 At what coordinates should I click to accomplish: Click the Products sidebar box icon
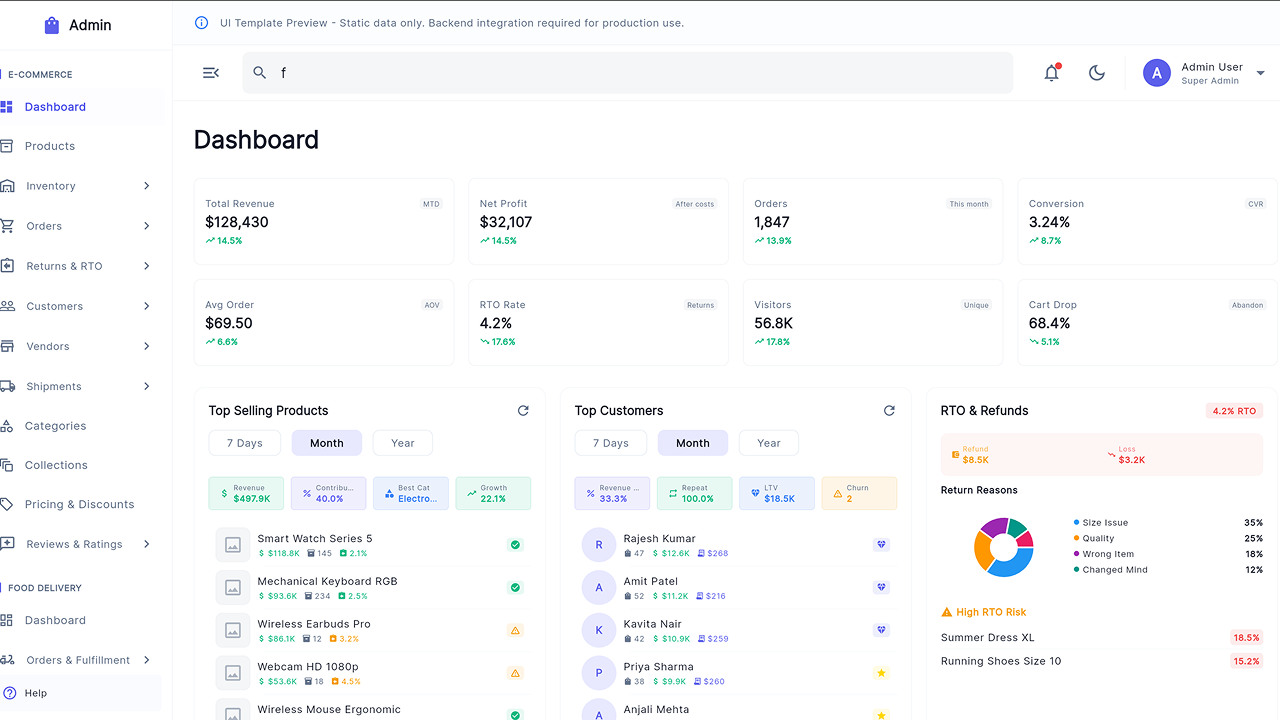tap(7, 146)
